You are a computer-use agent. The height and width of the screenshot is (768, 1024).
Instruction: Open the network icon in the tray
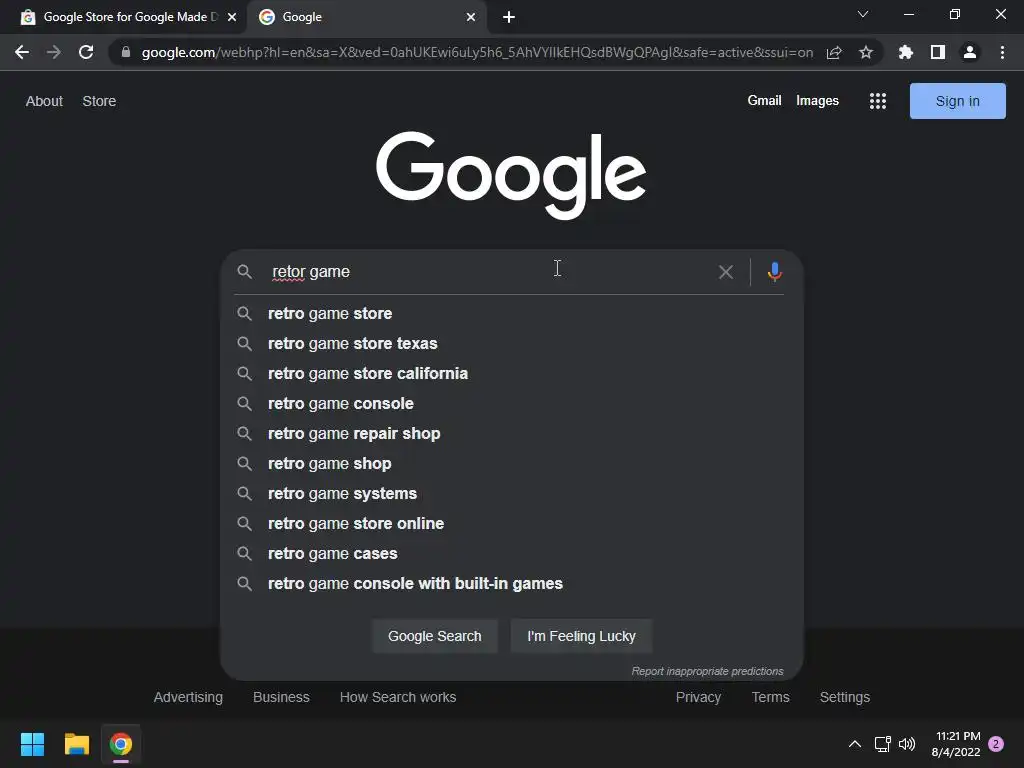click(x=882, y=744)
